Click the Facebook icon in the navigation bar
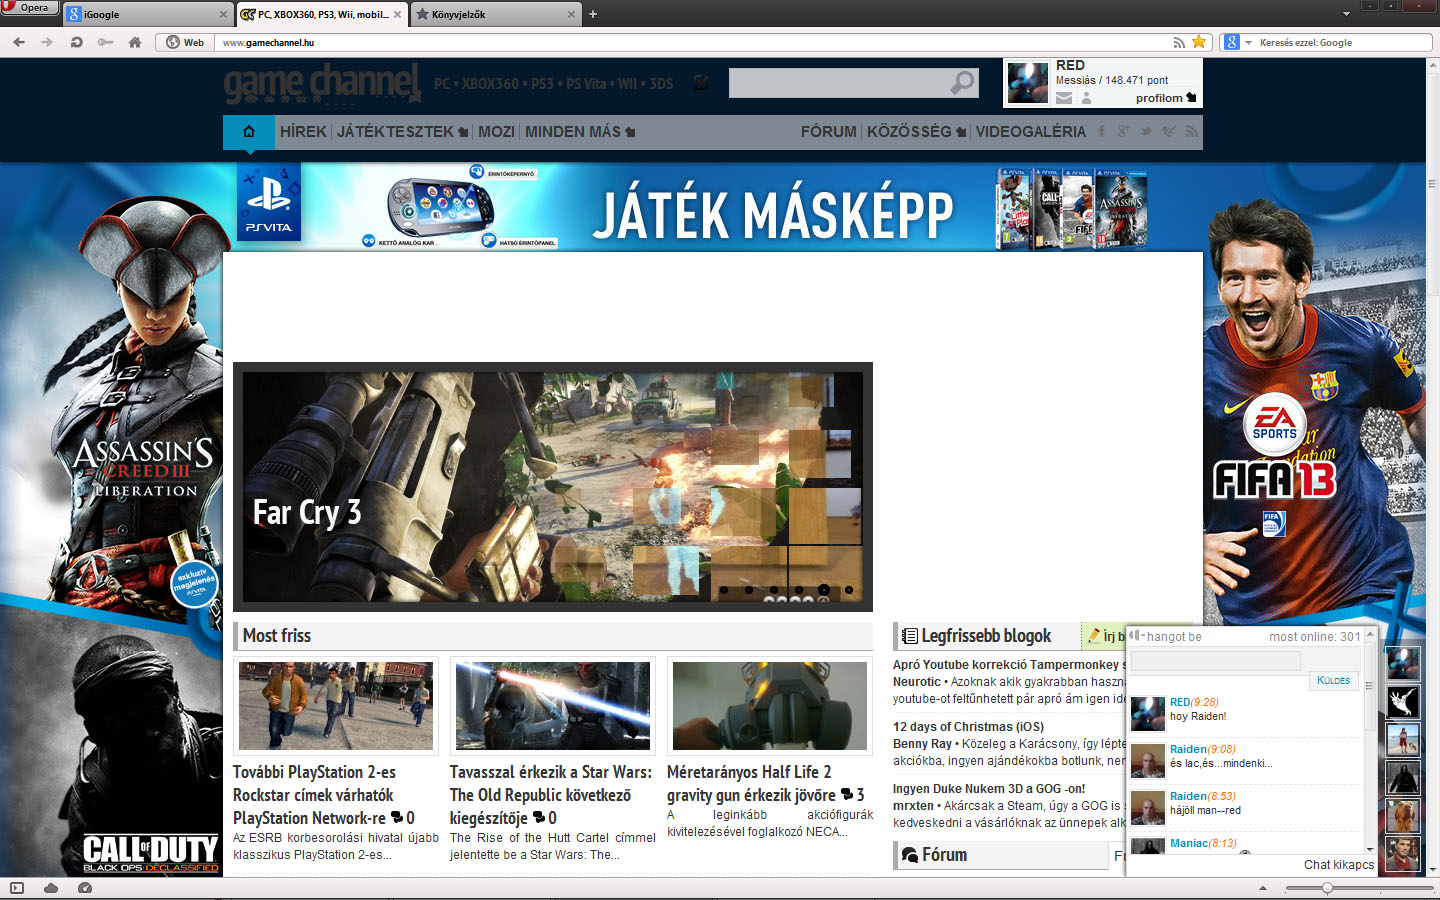 (1102, 132)
